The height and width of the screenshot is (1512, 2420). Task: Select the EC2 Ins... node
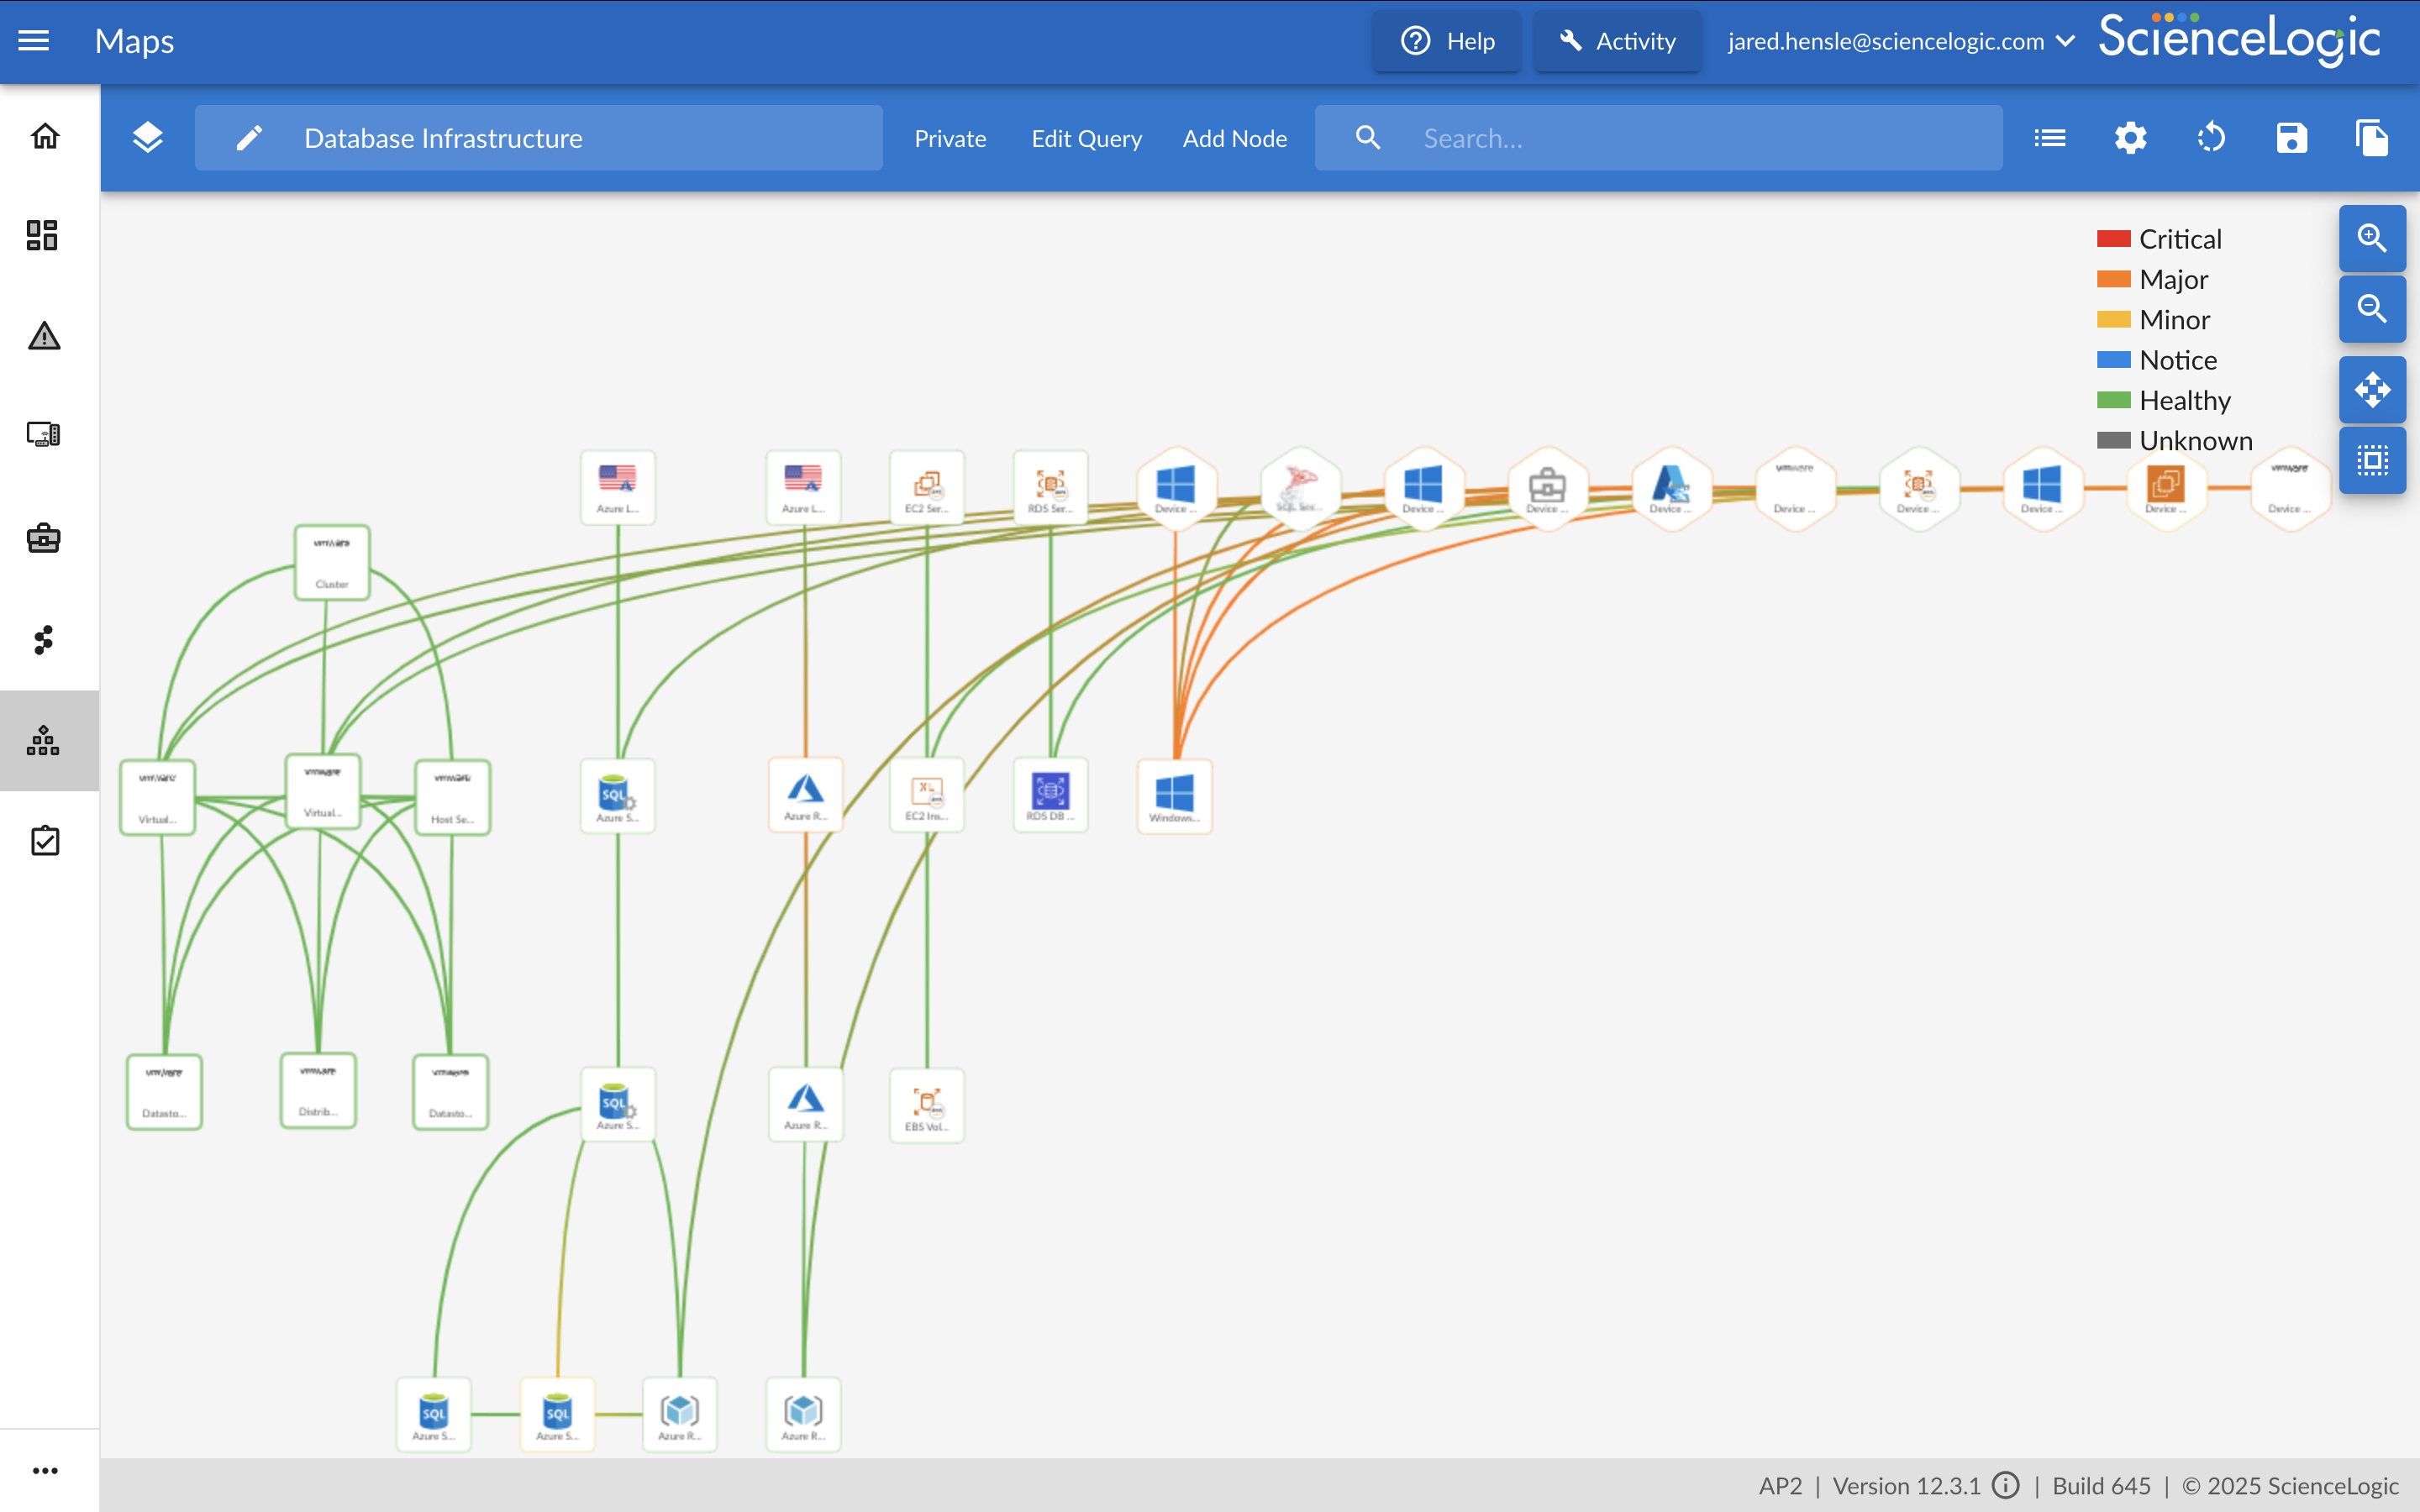pyautogui.click(x=927, y=795)
